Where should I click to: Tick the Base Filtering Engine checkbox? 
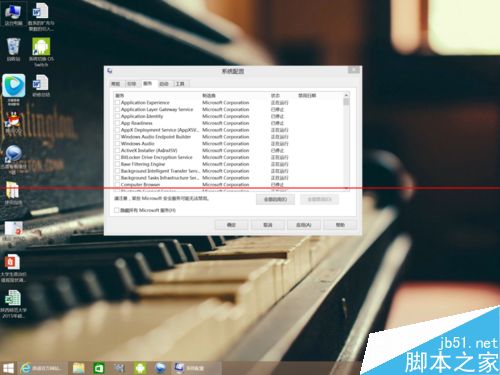117,164
